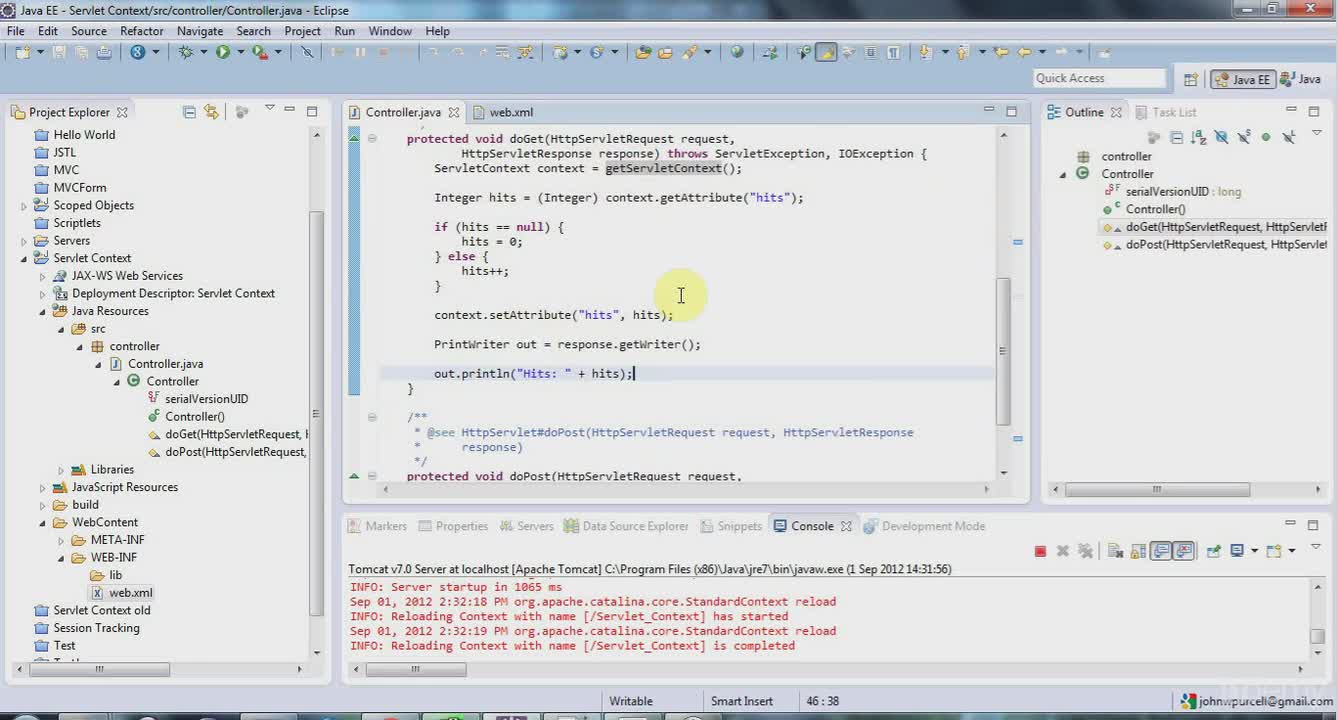Click Last Edit Location icon

tap(1002, 52)
